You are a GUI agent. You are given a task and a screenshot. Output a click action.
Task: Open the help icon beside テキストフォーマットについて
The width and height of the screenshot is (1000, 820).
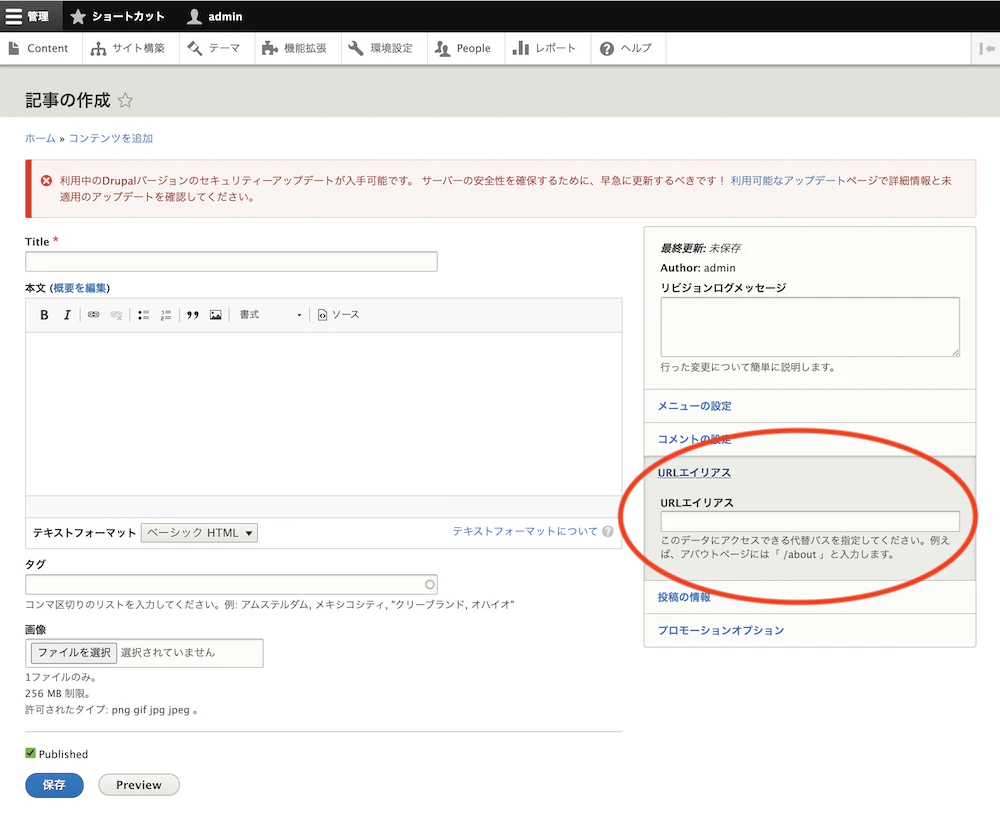608,531
